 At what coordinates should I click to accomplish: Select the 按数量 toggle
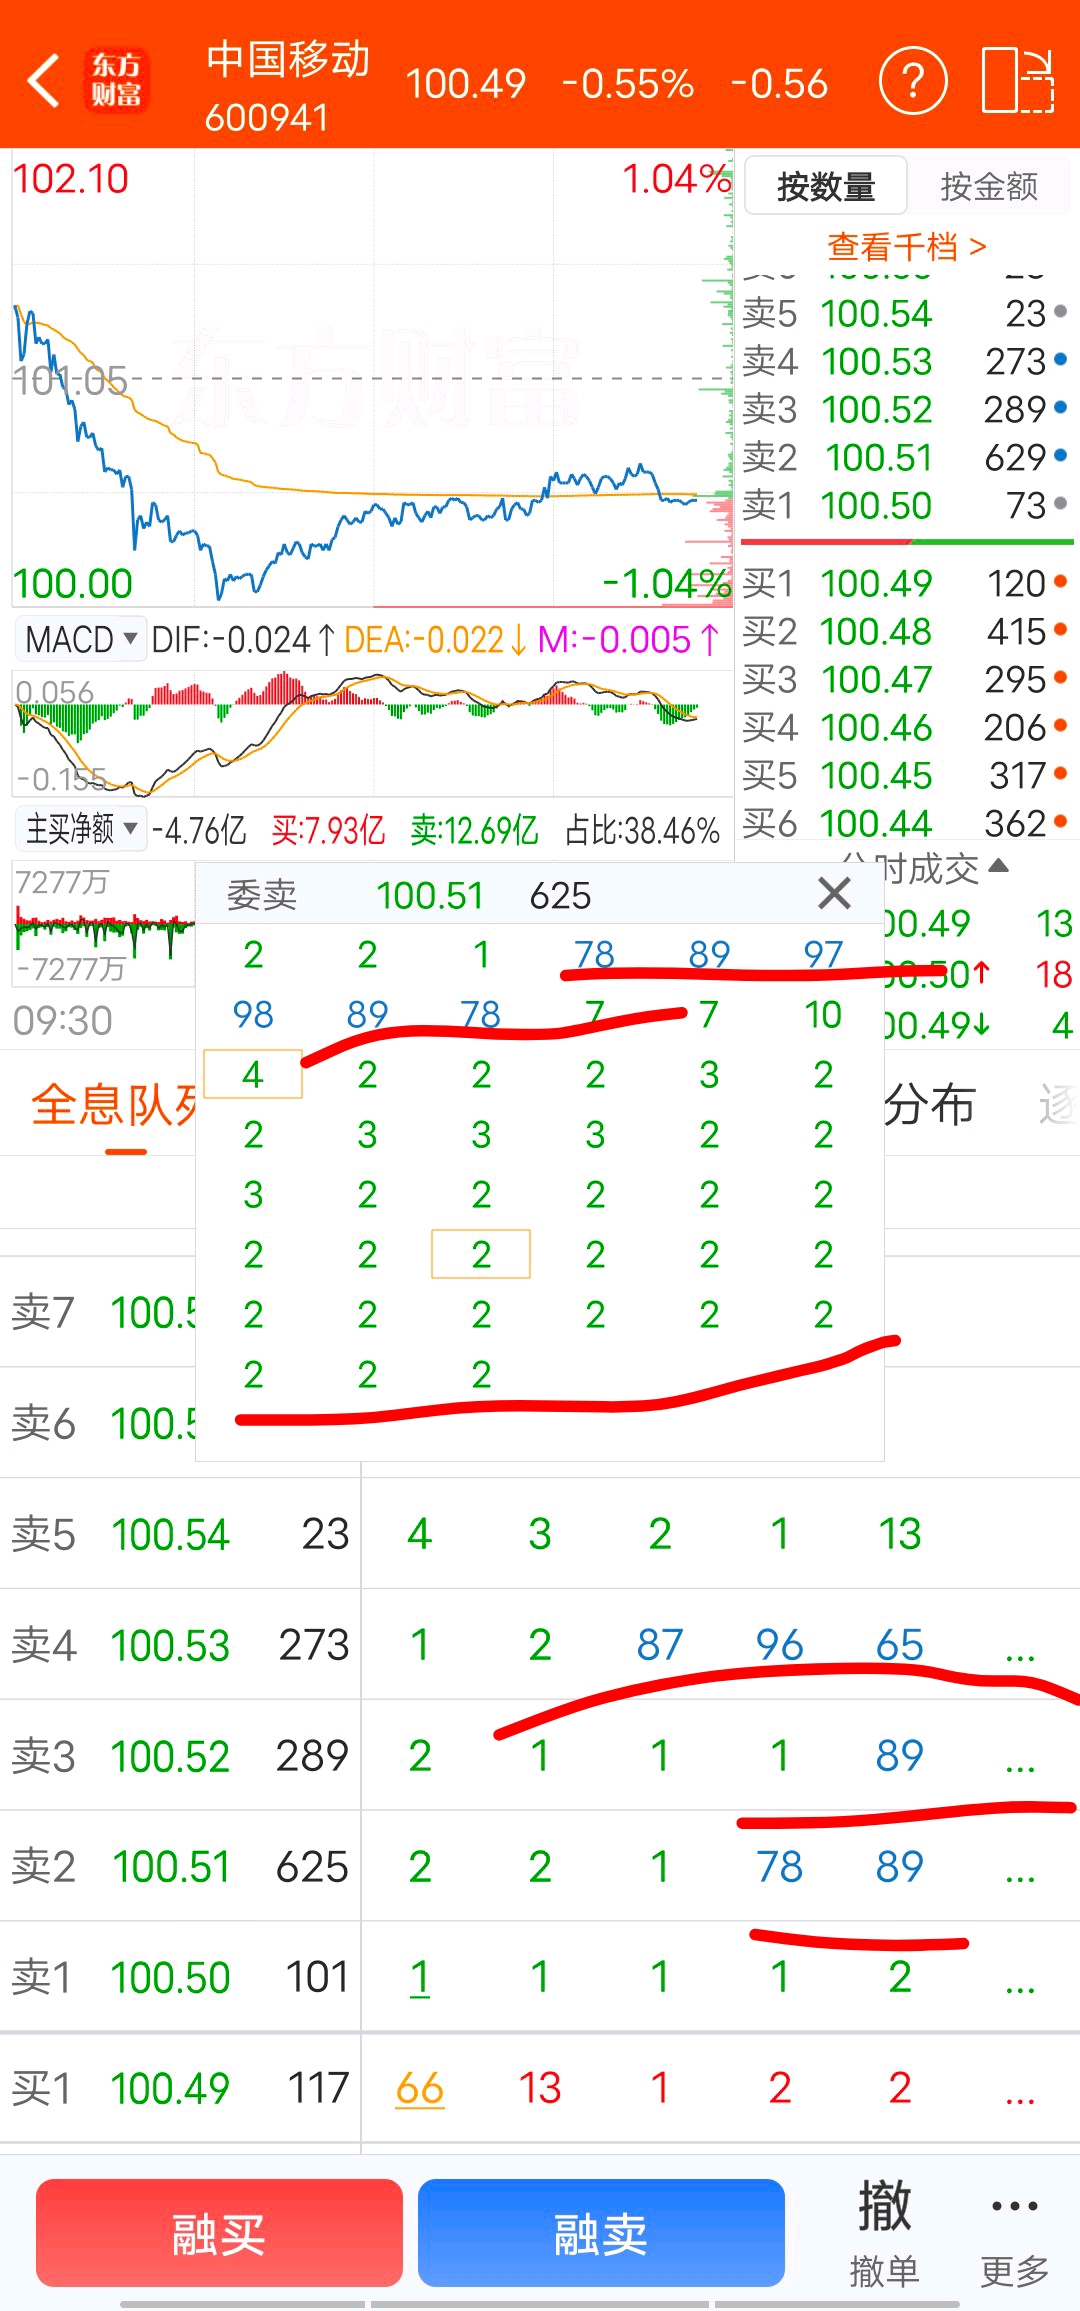click(826, 186)
